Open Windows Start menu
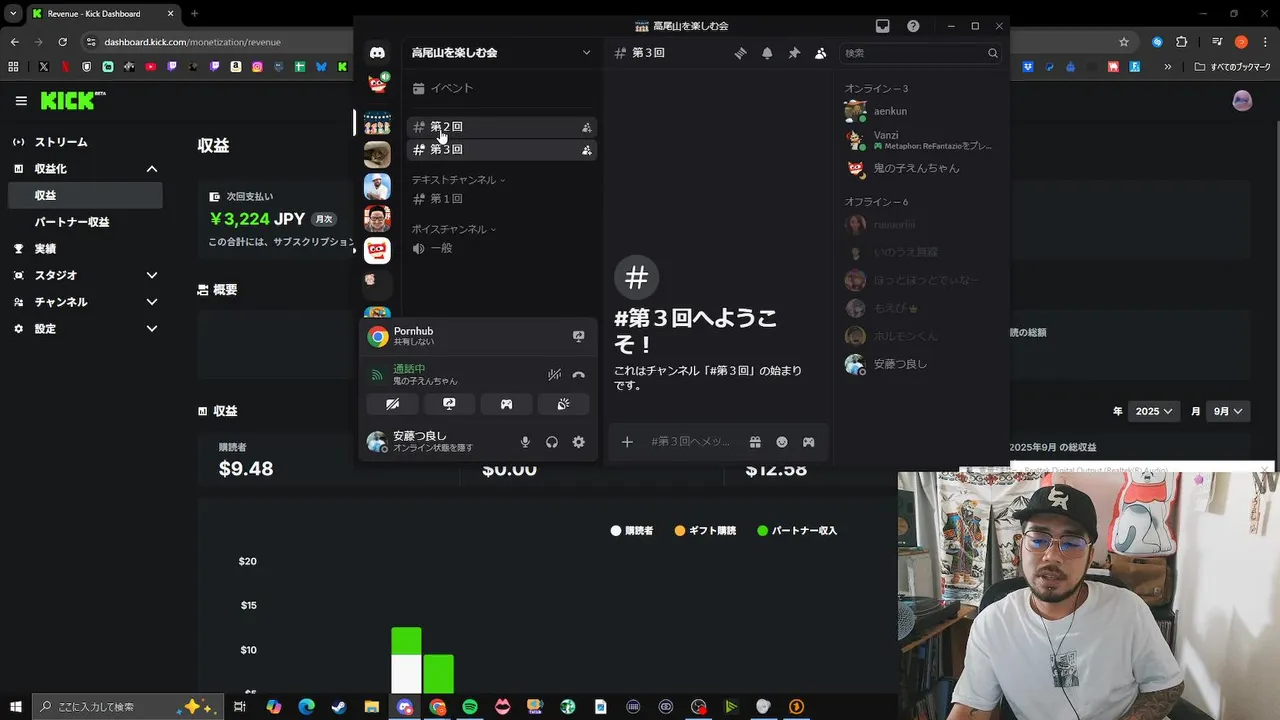The width and height of the screenshot is (1280, 720). [16, 707]
